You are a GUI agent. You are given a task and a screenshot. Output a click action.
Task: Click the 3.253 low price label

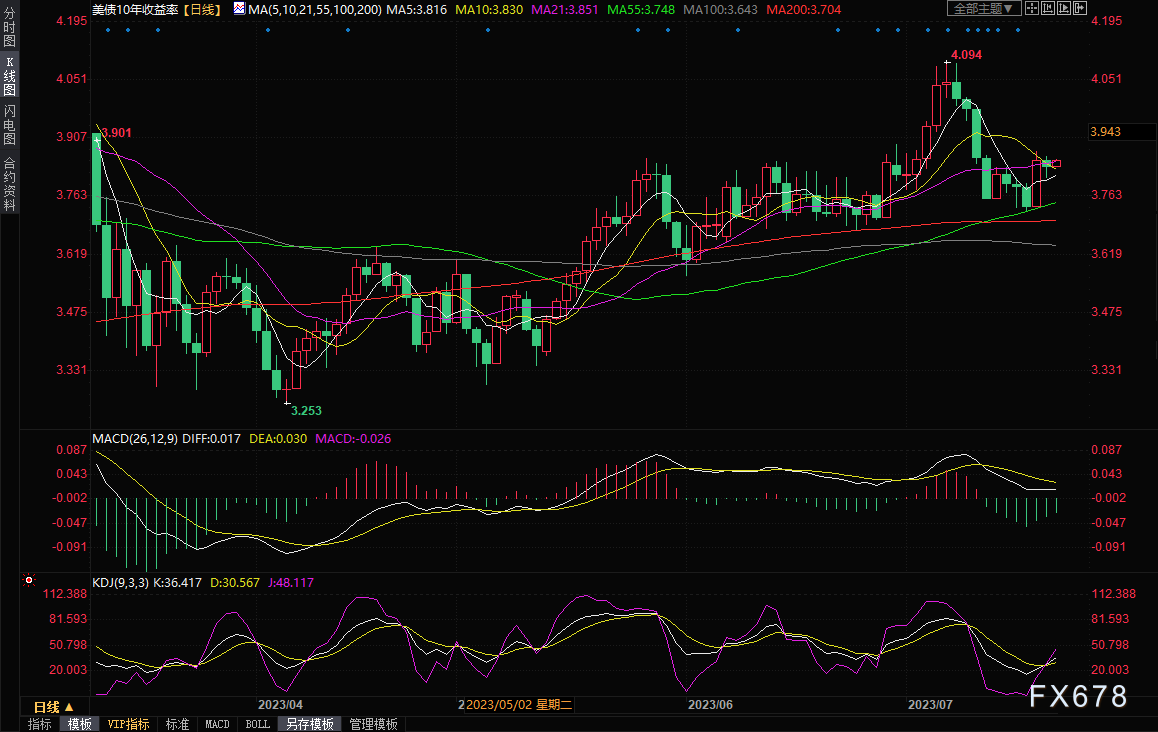[x=306, y=411]
